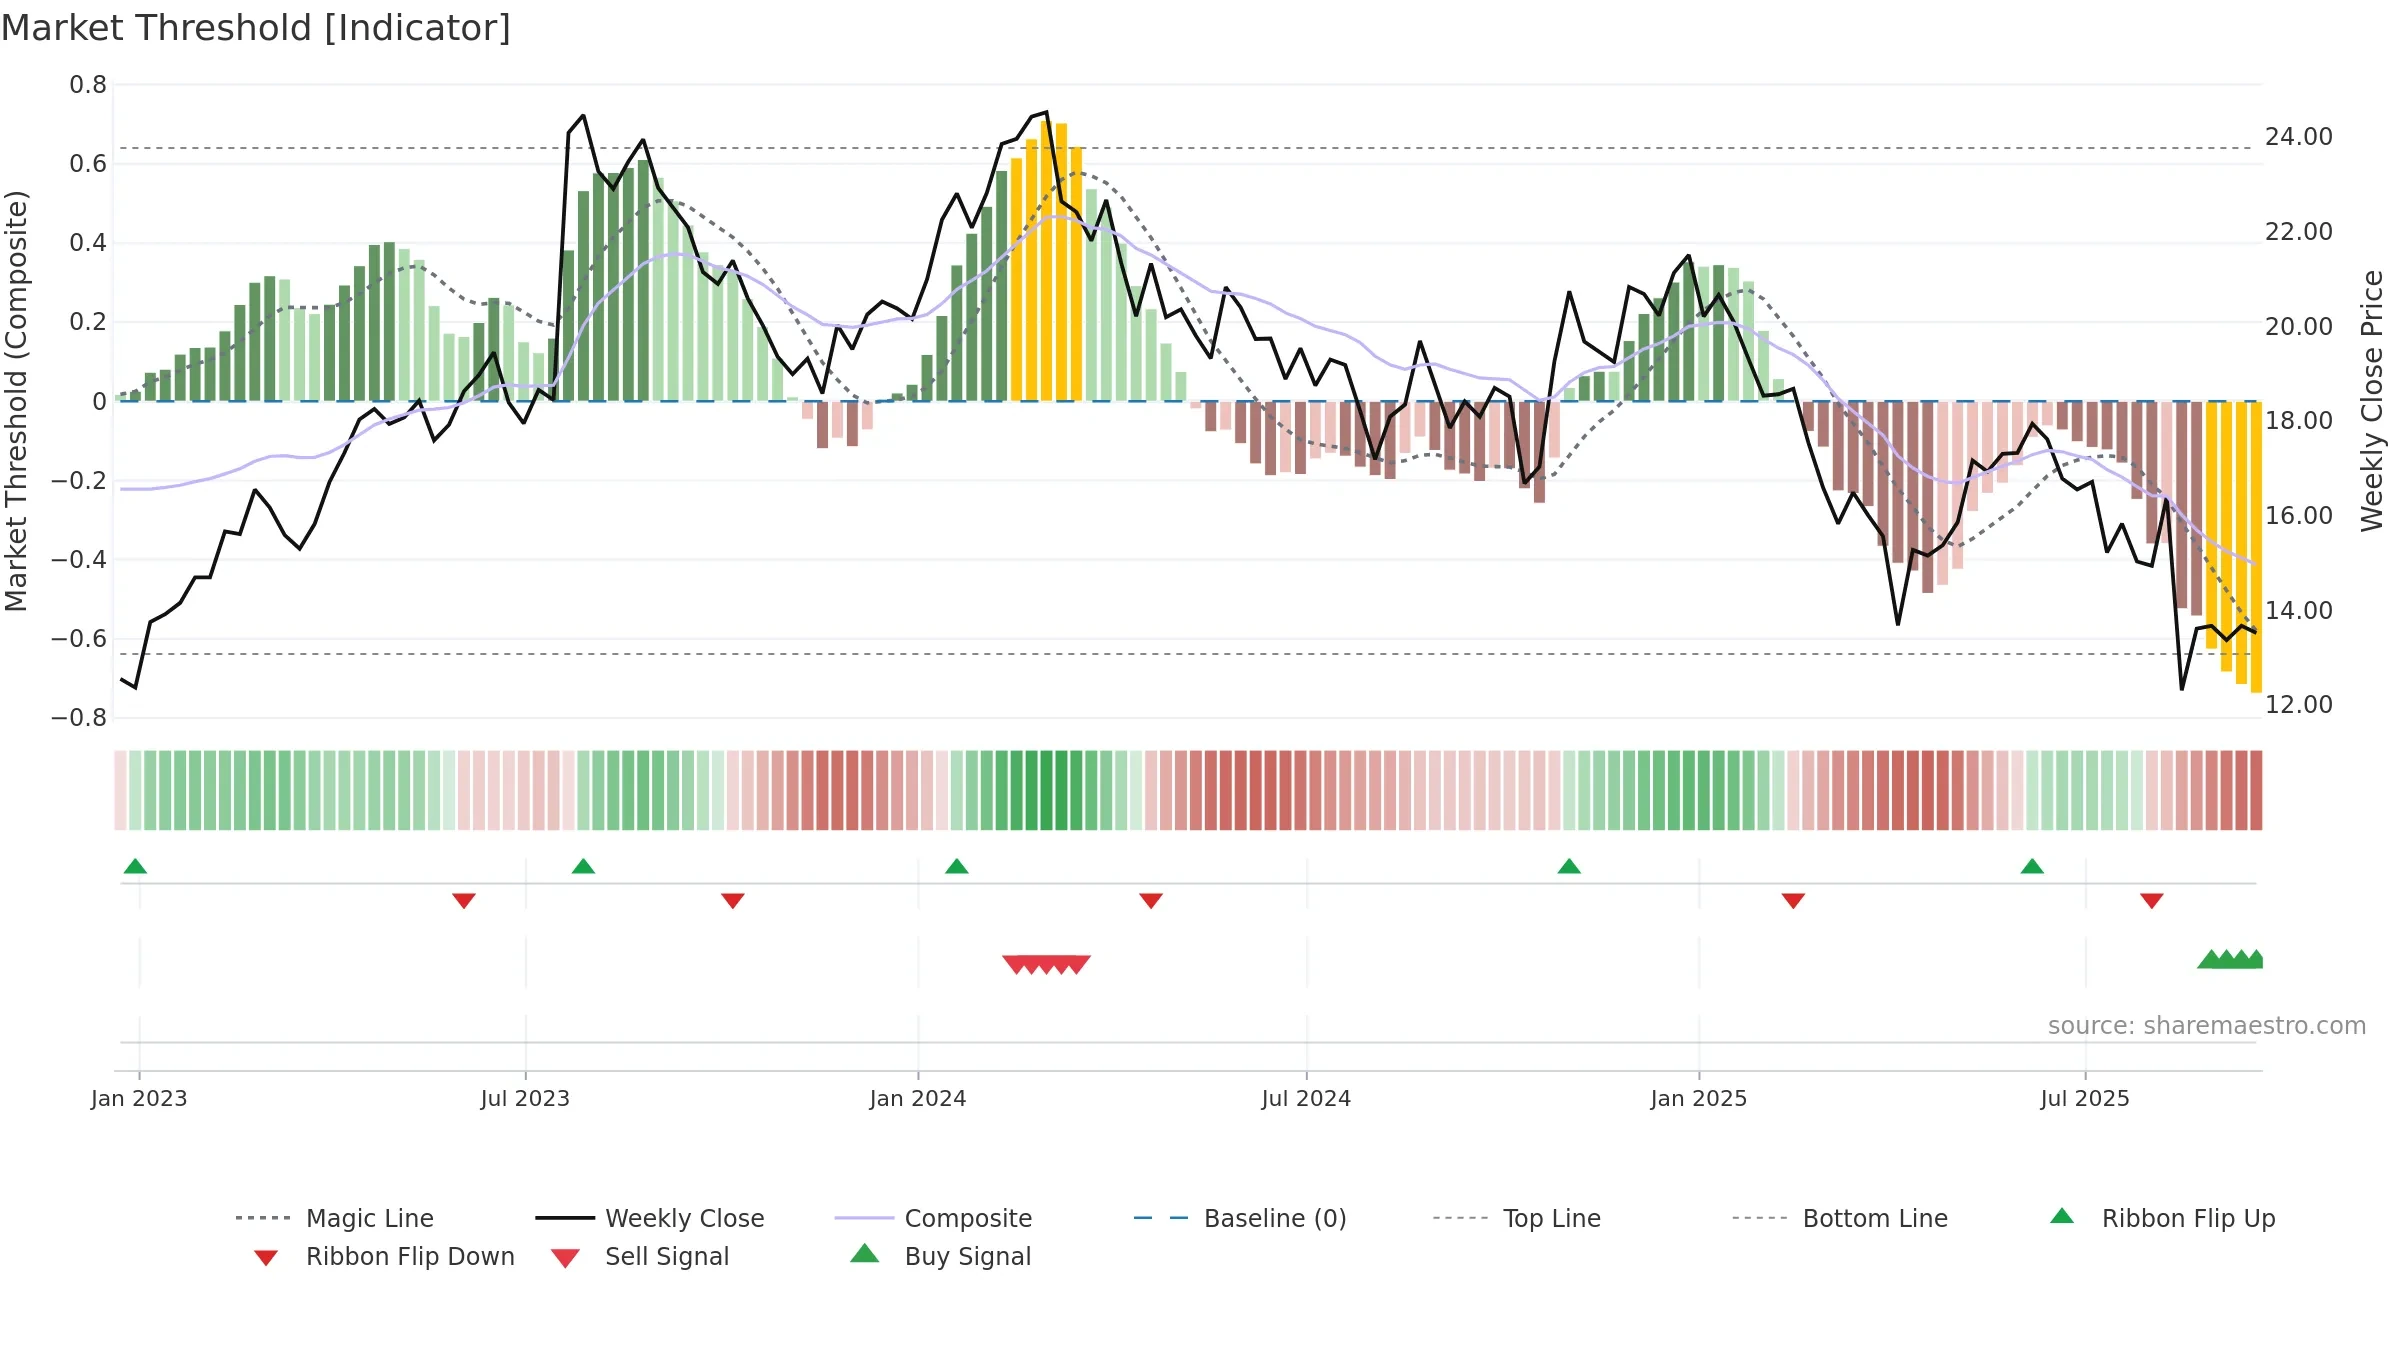Image resolution: width=2400 pixels, height=1350 pixels.
Task: Click the Jan 2023 x-axis label
Action: pyautogui.click(x=139, y=1098)
